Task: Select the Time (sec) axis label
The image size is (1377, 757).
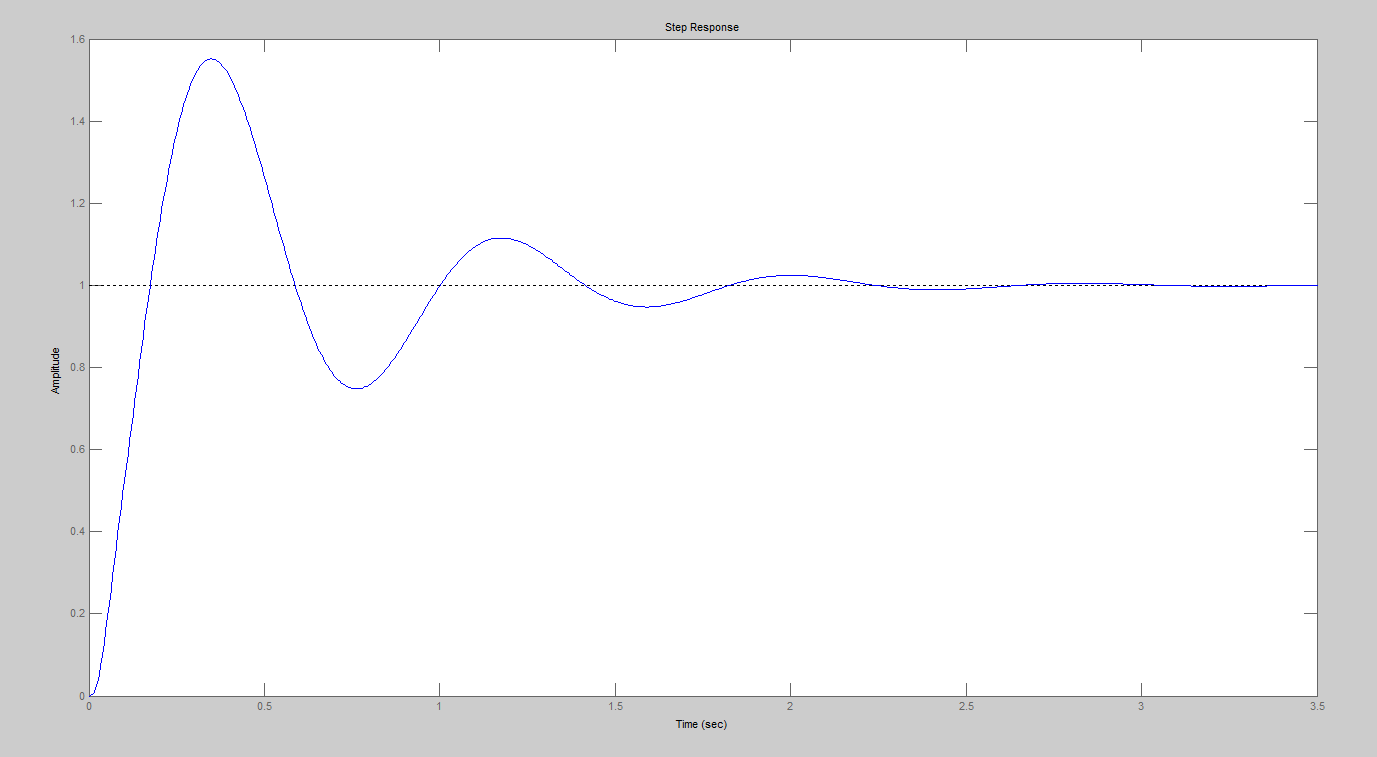Action: coord(703,725)
